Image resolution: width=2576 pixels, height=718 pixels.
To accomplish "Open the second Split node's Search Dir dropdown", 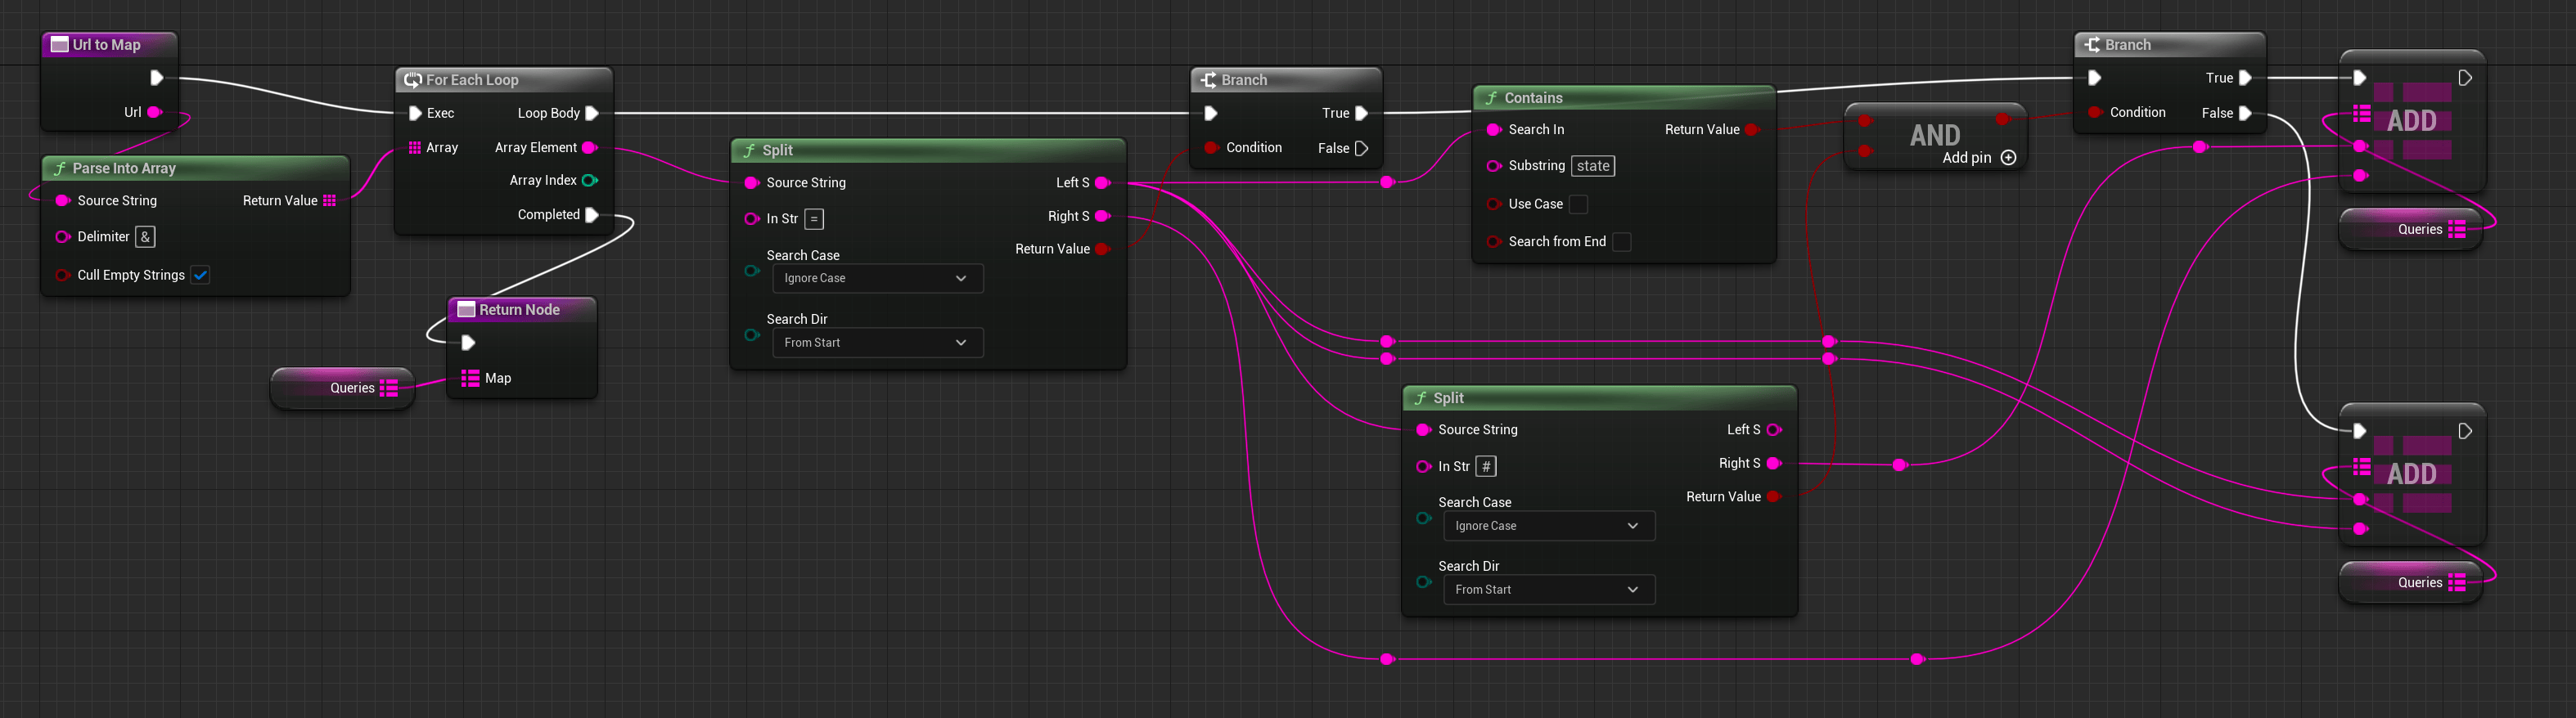I will (1549, 589).
